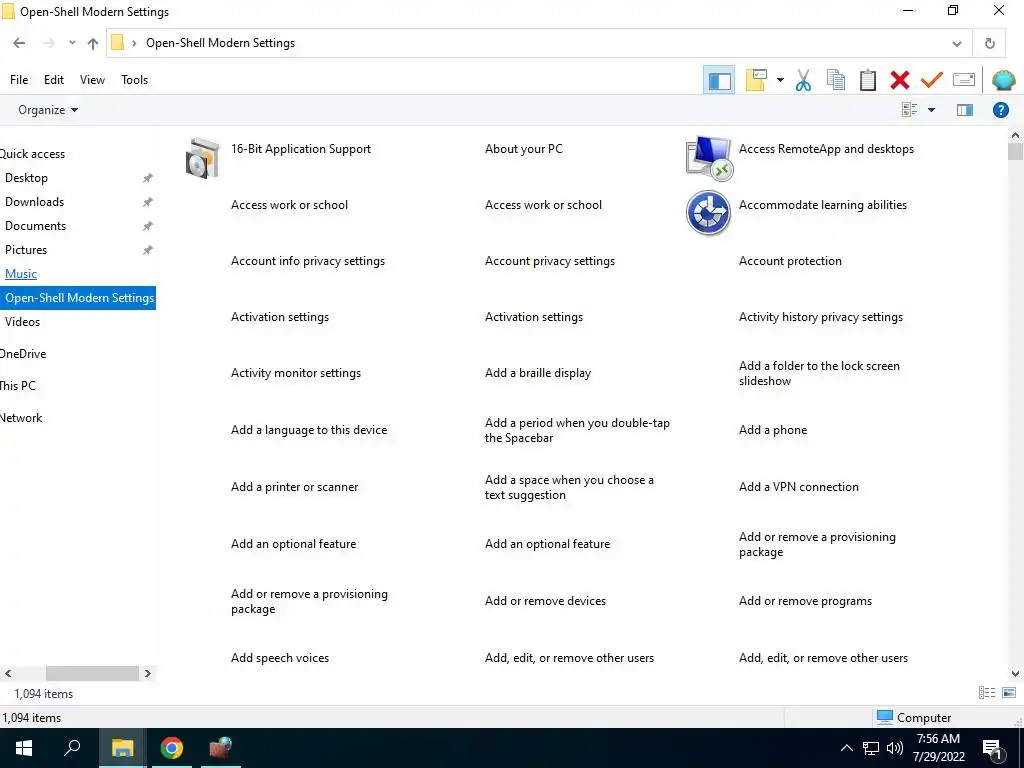Image resolution: width=1024 pixels, height=768 pixels.
Task: Open Accommodate learning abilities icon
Action: pyautogui.click(x=709, y=213)
